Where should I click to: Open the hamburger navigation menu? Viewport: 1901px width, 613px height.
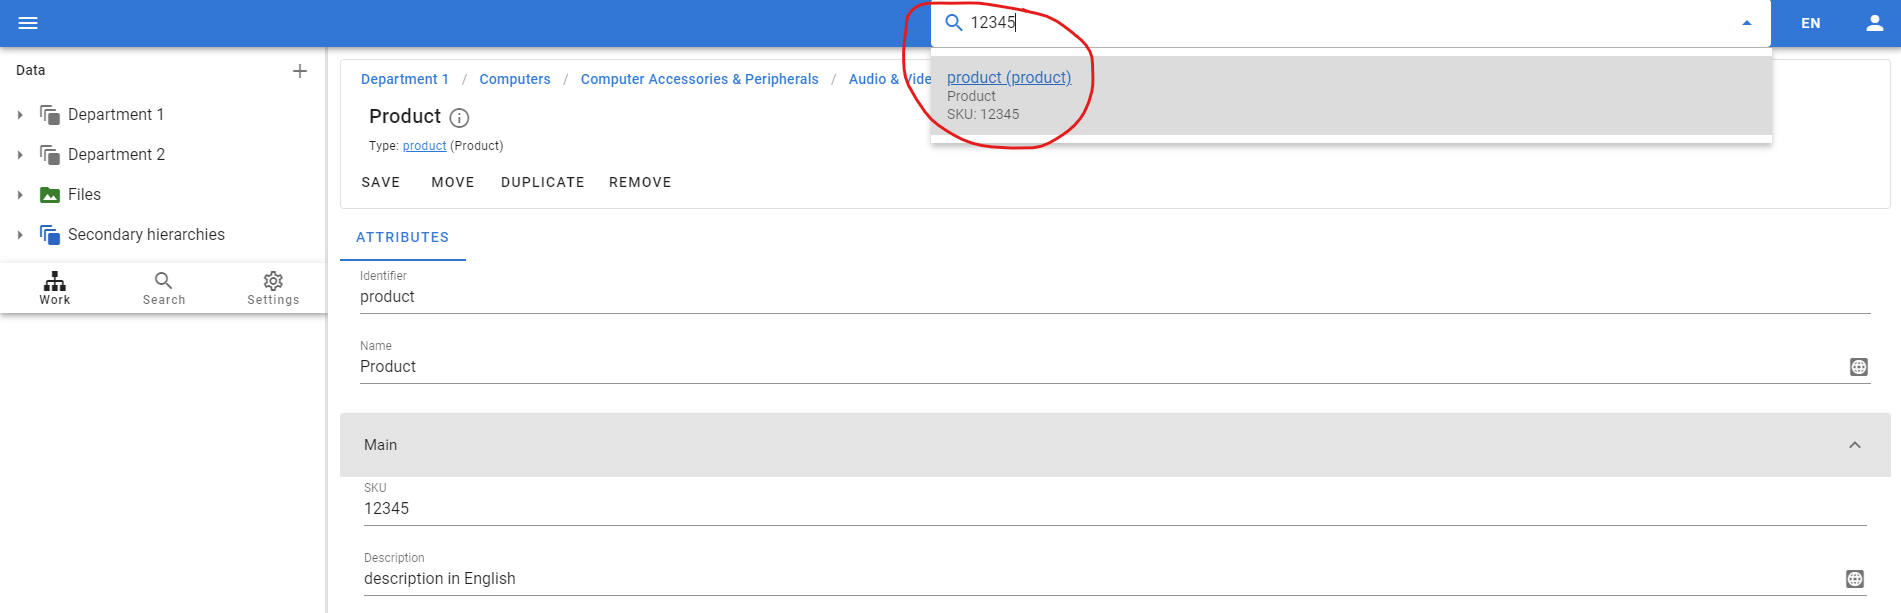pos(28,23)
